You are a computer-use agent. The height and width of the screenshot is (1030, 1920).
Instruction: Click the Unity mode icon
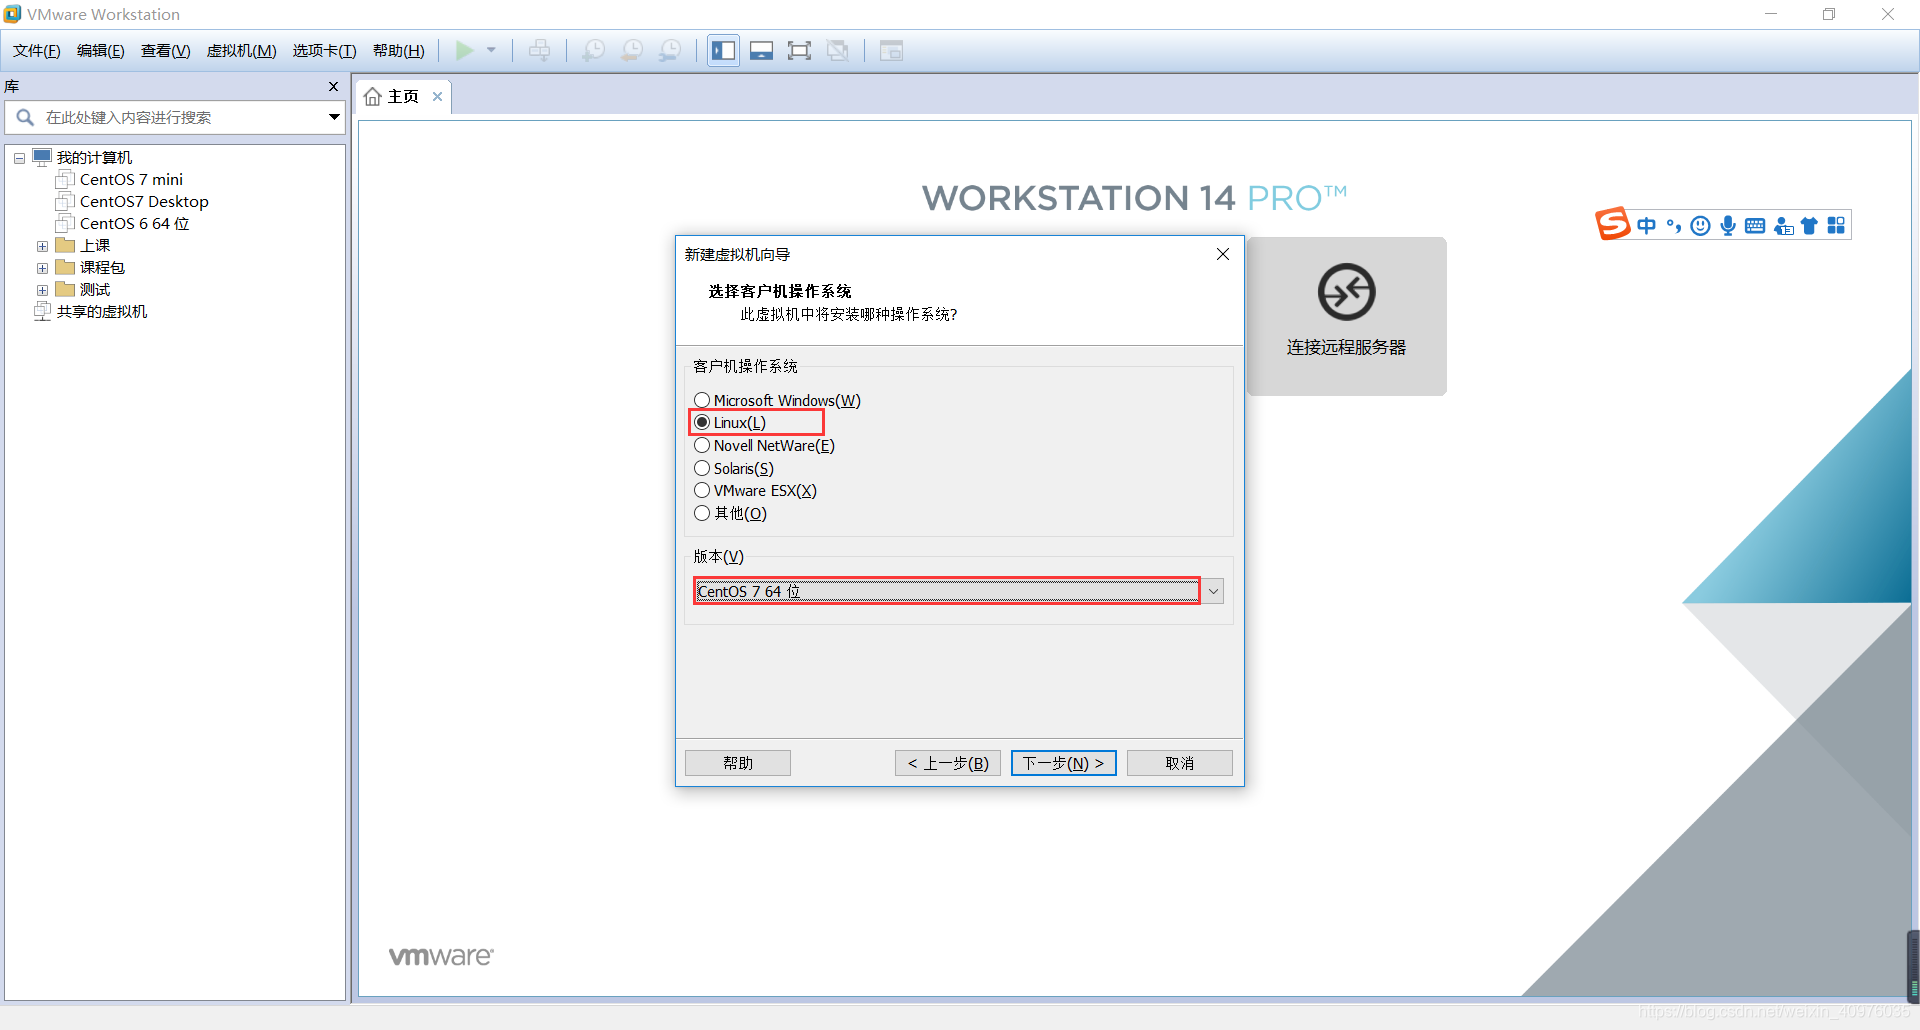pos(838,51)
